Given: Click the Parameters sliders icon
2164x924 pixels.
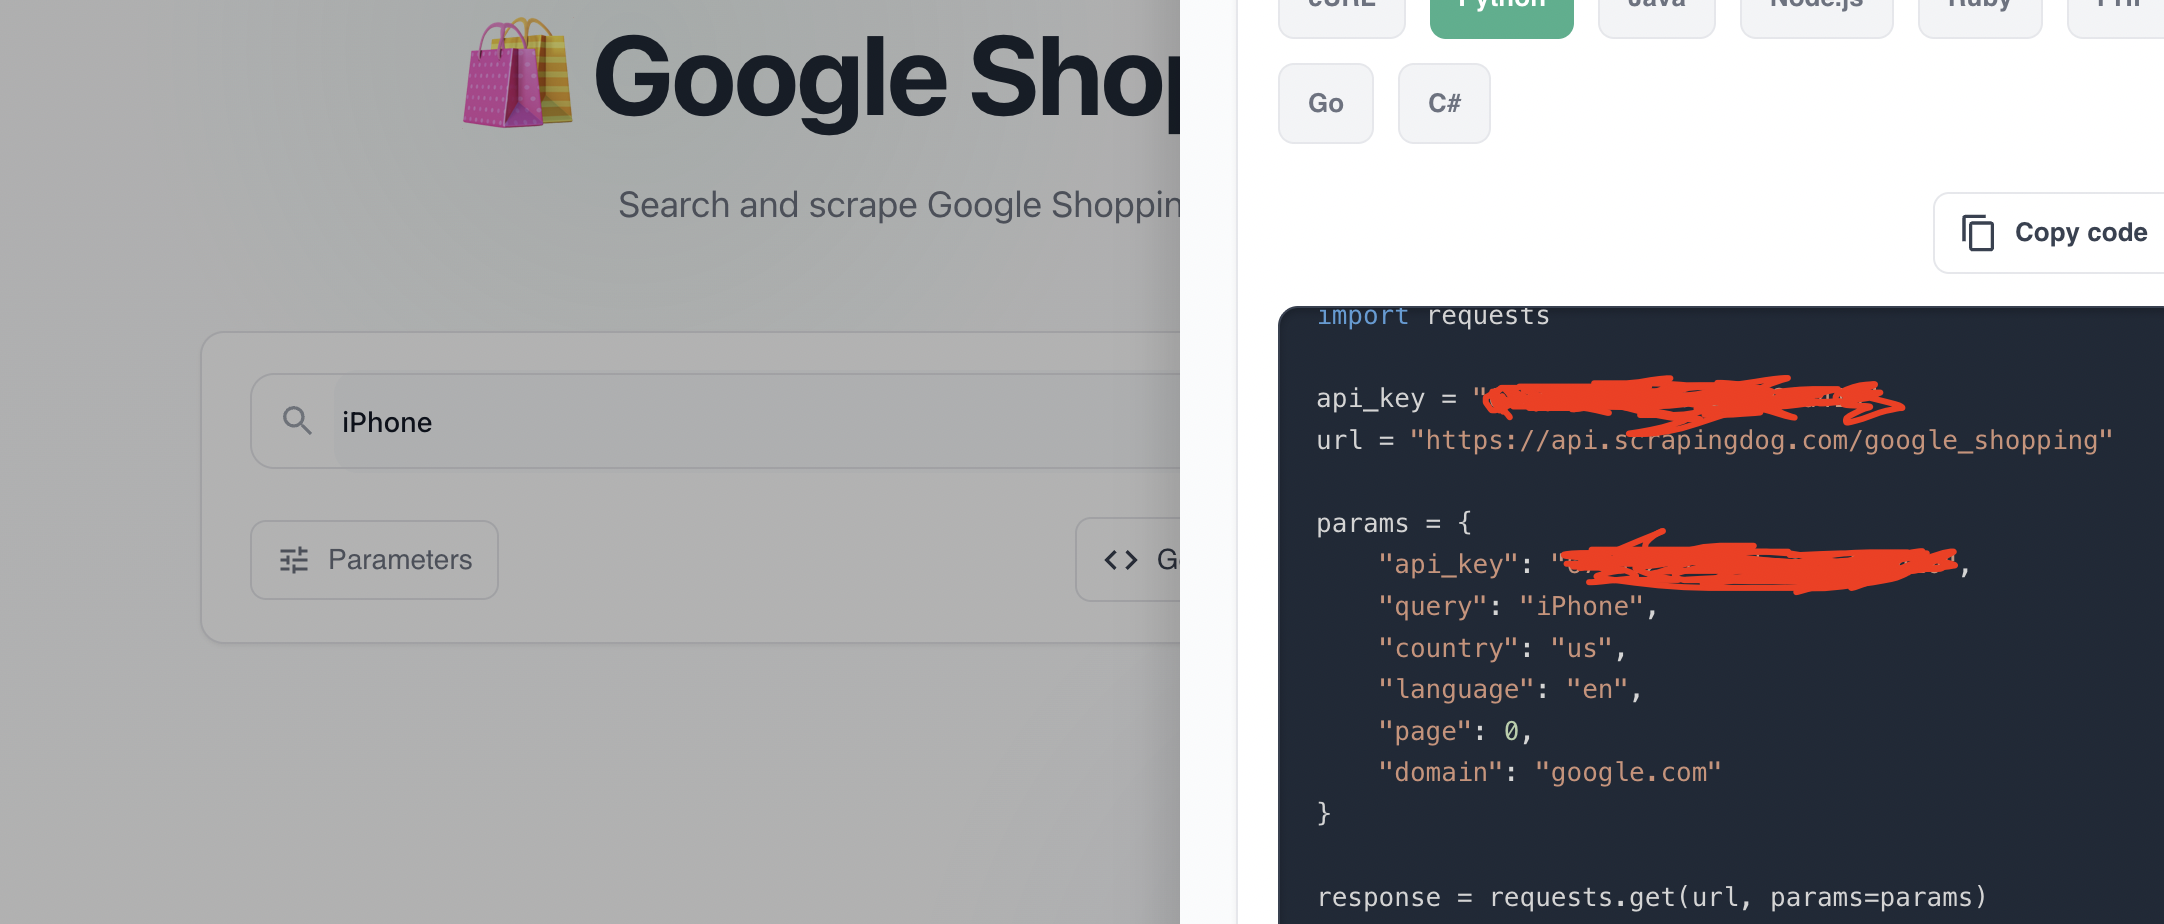Looking at the screenshot, I should [x=293, y=559].
